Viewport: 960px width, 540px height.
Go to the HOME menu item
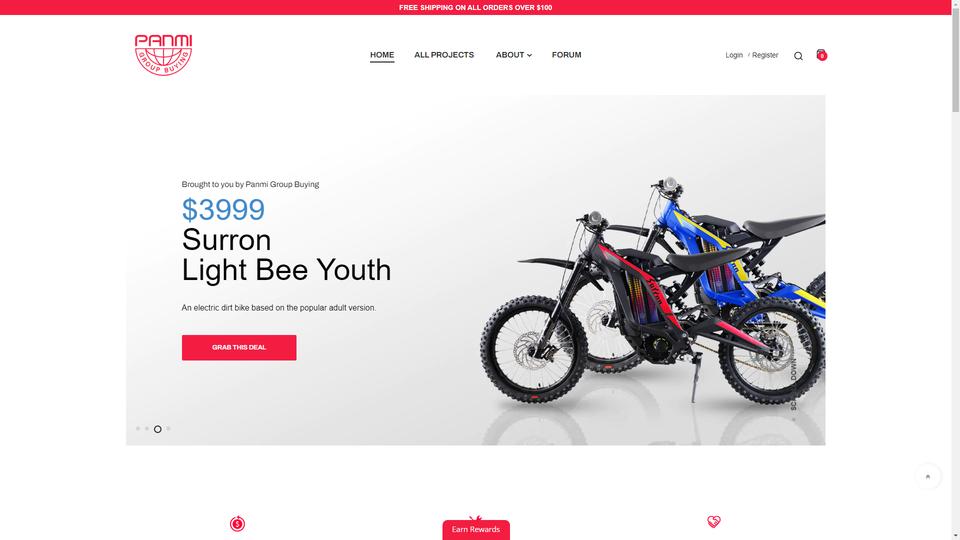382,55
